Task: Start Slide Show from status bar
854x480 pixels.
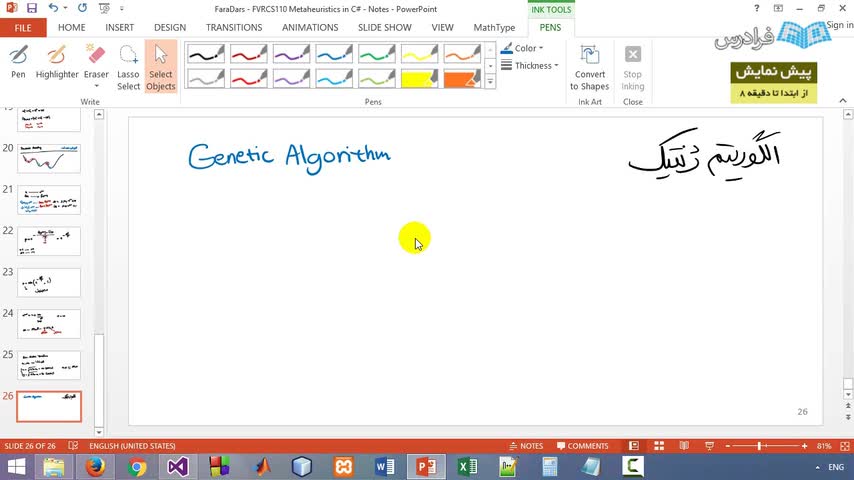Action: 709,446
